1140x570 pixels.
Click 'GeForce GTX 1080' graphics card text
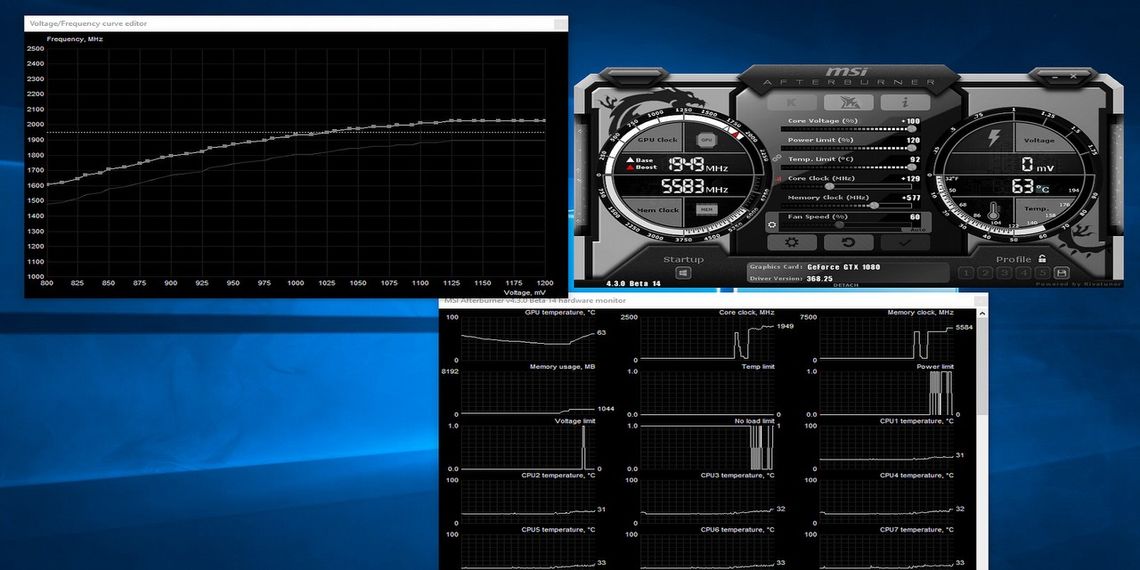(843, 267)
